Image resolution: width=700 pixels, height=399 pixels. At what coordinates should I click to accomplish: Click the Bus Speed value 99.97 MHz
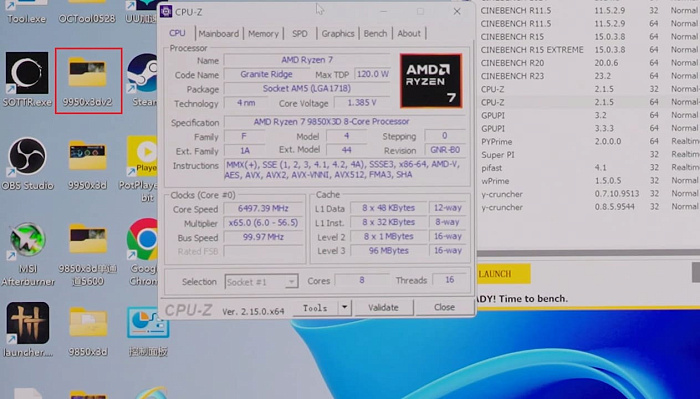click(263, 237)
